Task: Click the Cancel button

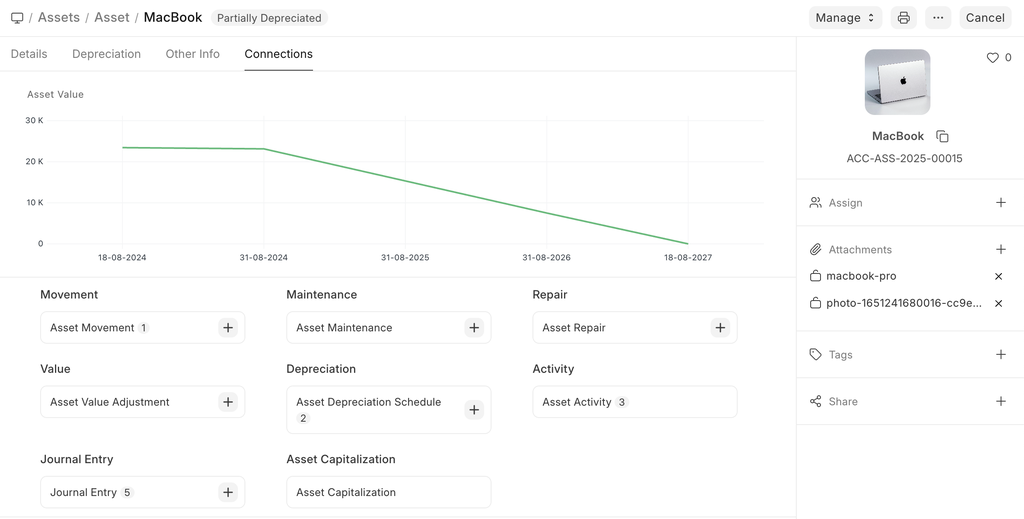Action: [x=985, y=18]
